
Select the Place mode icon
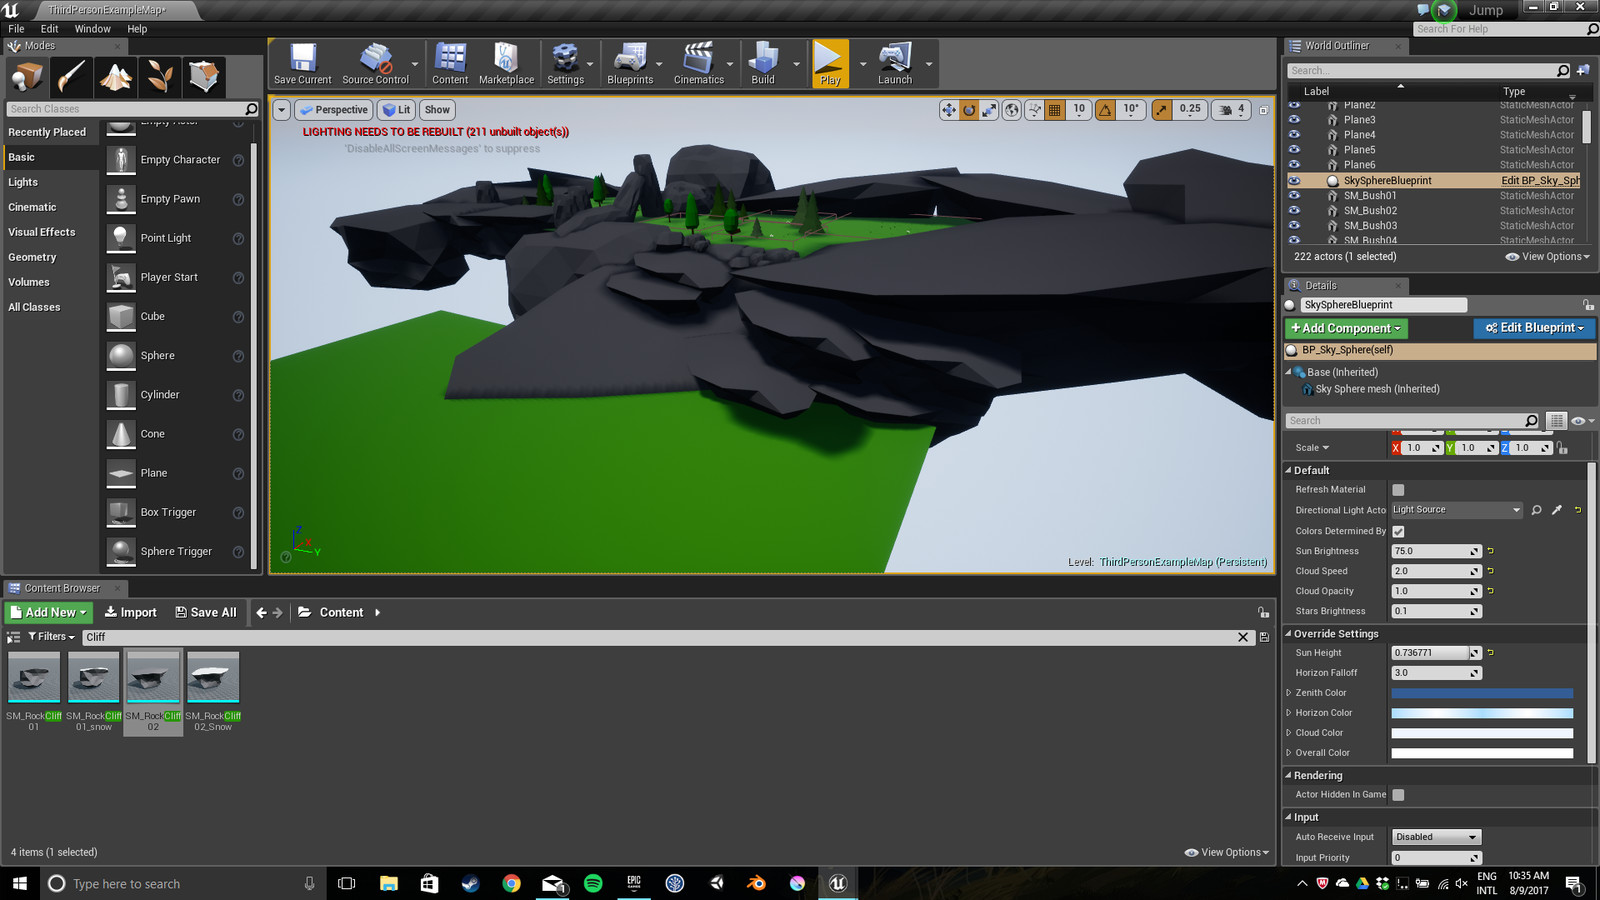(x=27, y=77)
